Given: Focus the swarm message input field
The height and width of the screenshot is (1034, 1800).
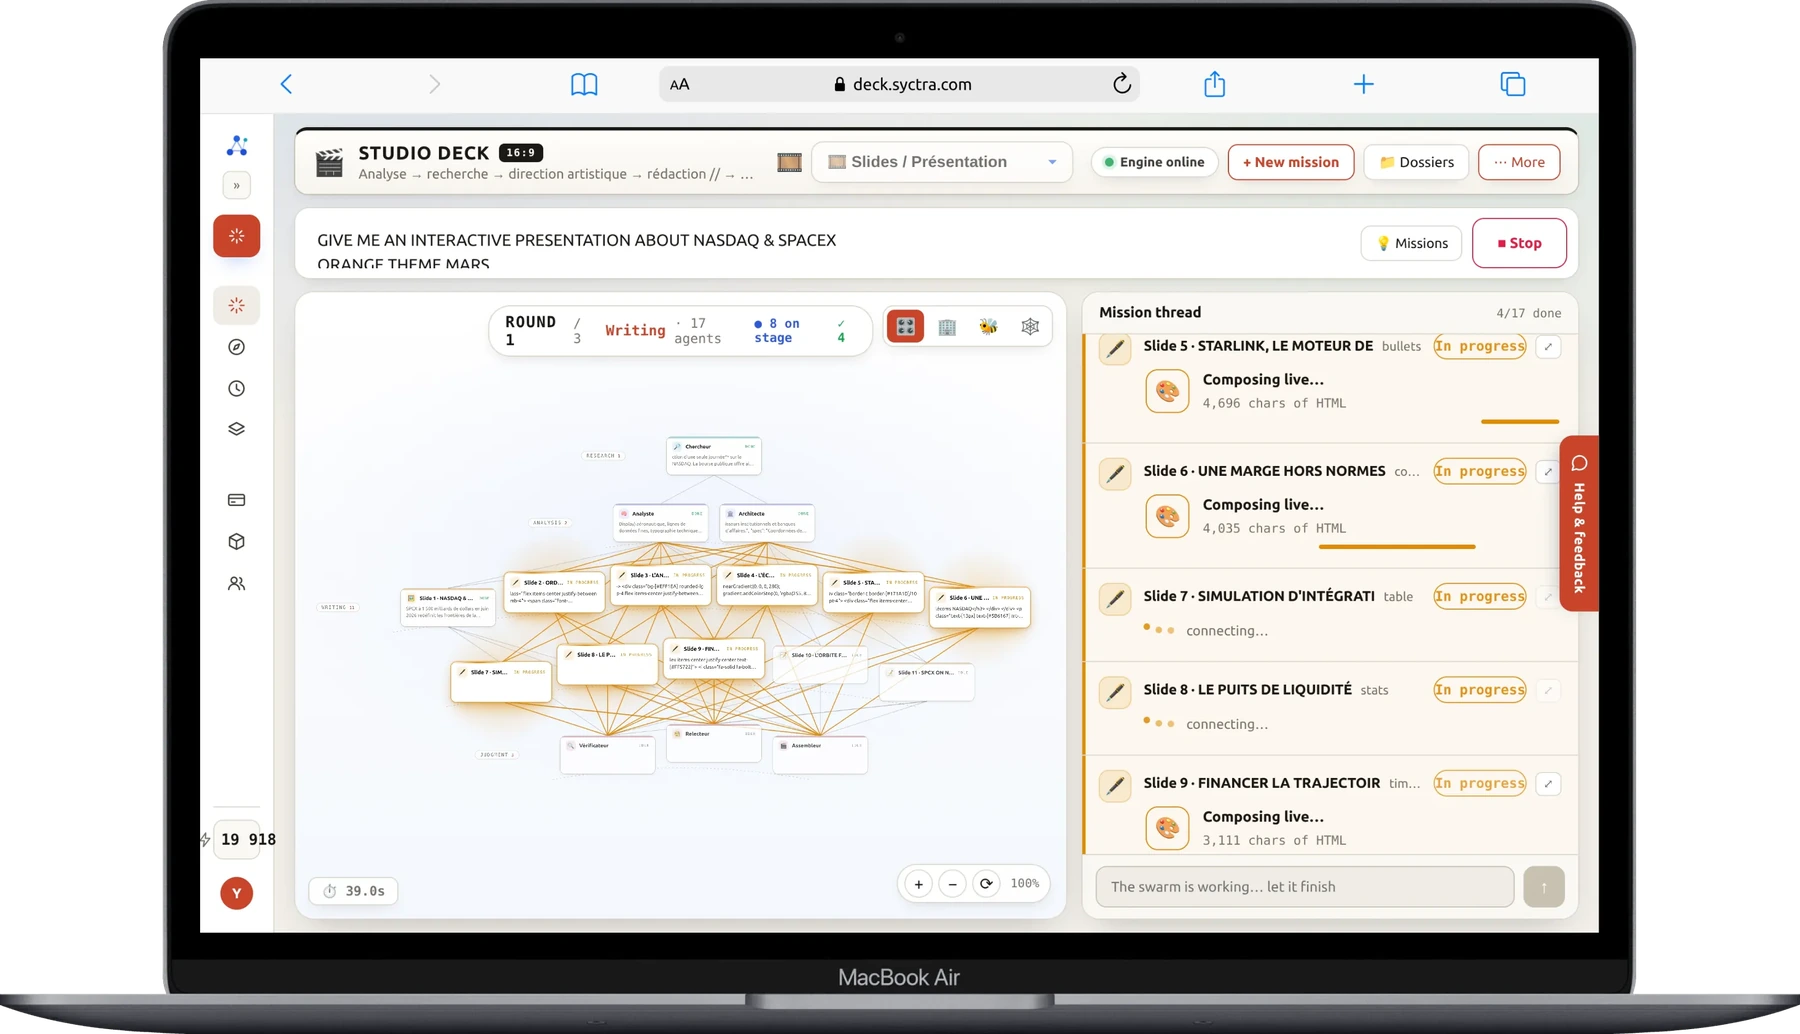Looking at the screenshot, I should pyautogui.click(x=1304, y=887).
